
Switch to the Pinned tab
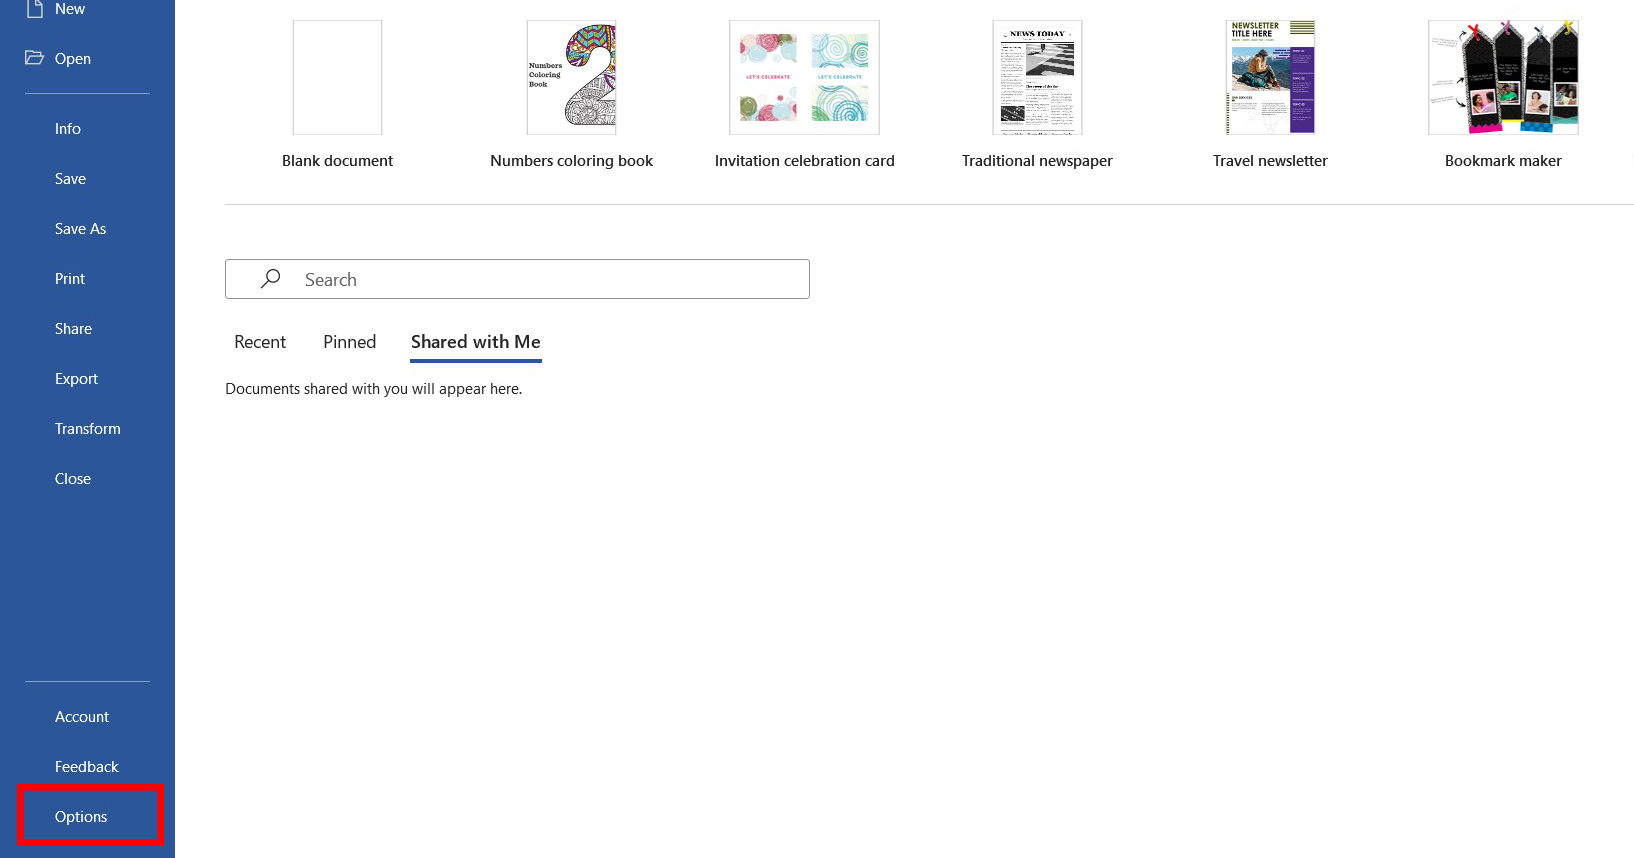pyautogui.click(x=350, y=342)
